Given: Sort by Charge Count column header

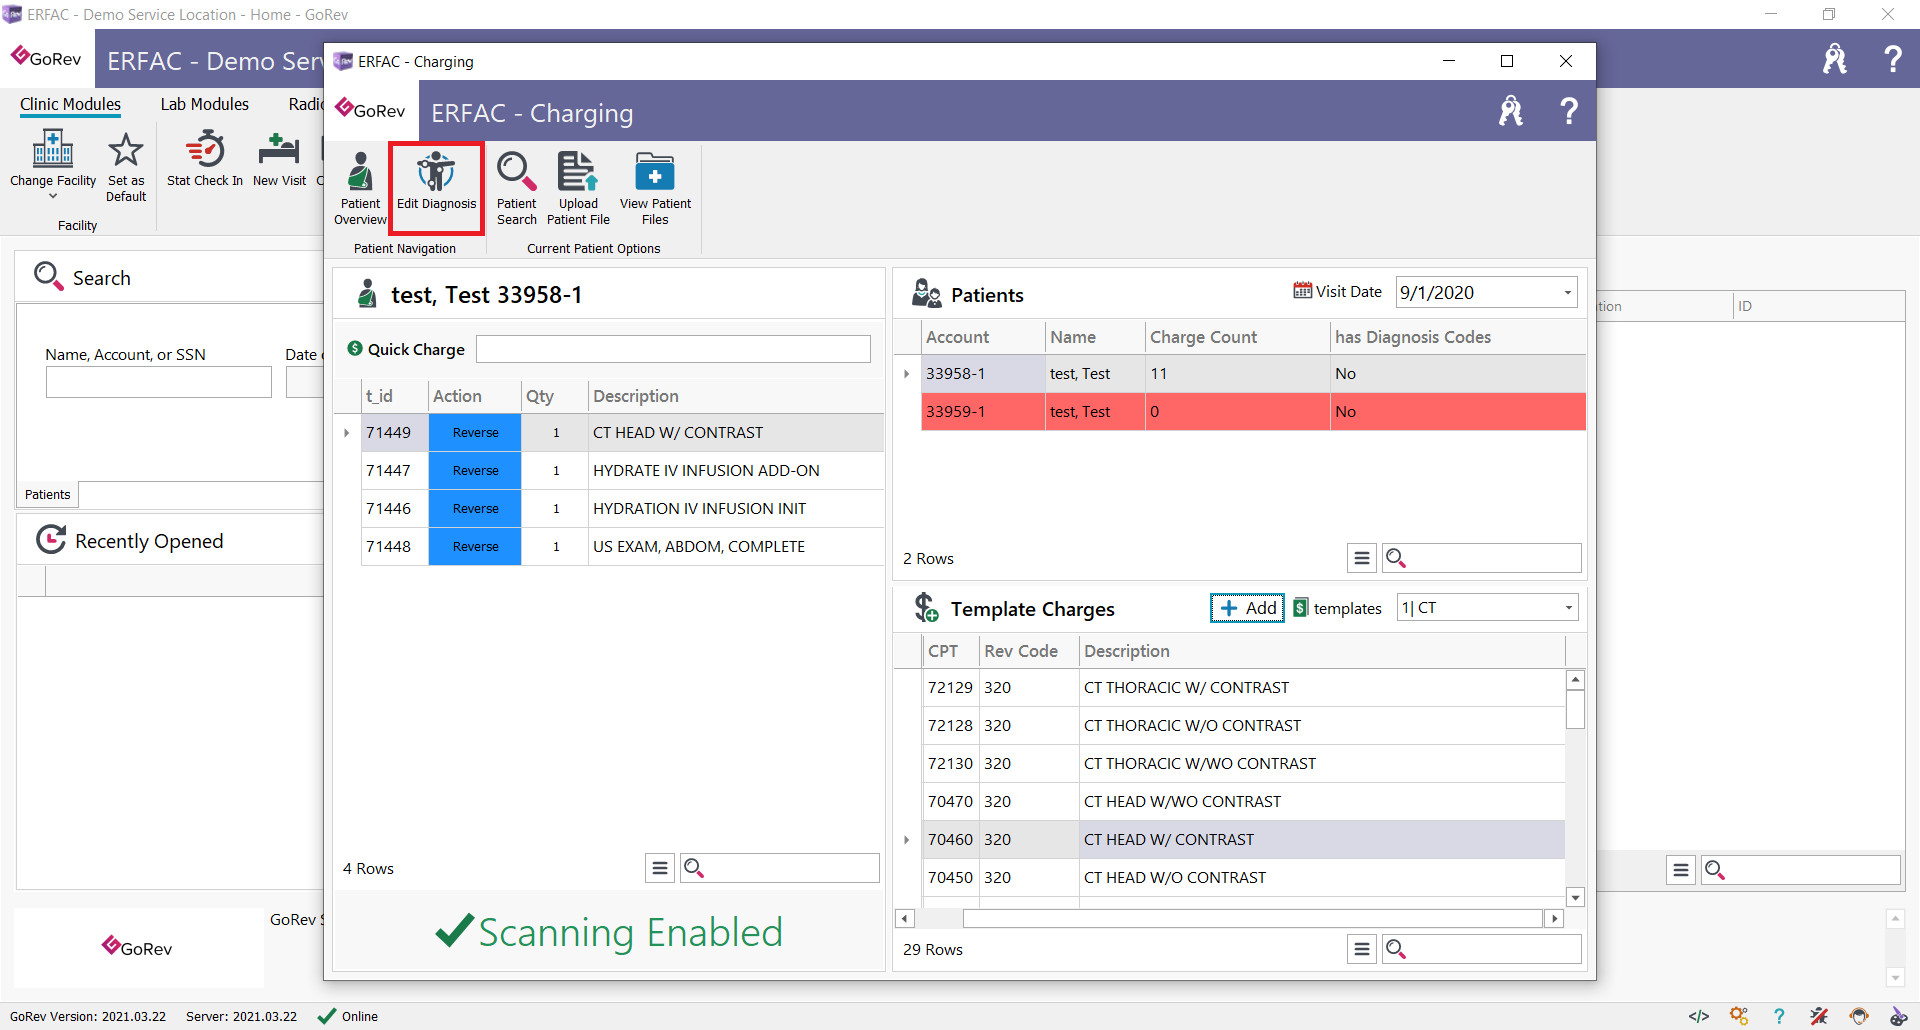Looking at the screenshot, I should click(x=1237, y=337).
